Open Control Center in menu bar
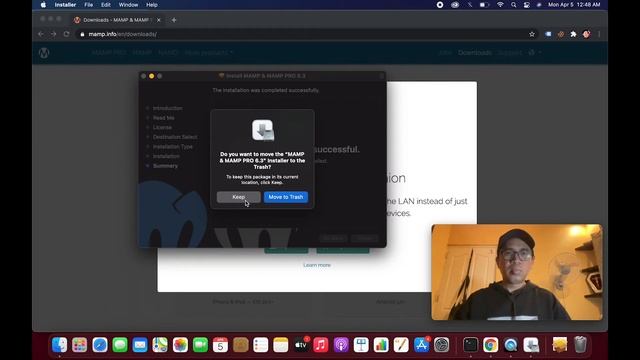Screen dimensions: 640x360 [x=527, y=5]
